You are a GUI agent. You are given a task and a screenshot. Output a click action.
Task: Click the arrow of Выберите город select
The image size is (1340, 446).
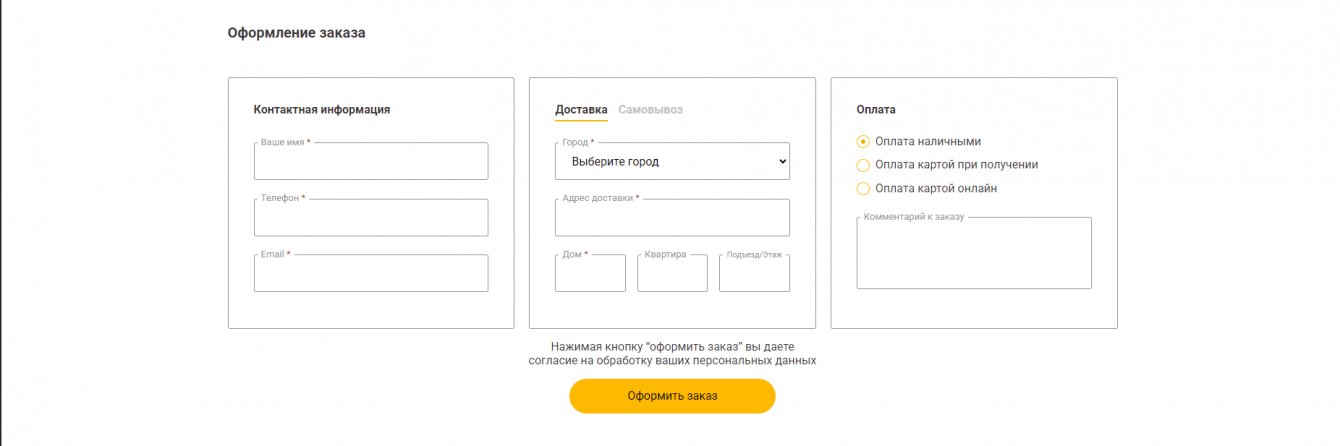pyautogui.click(x=781, y=162)
